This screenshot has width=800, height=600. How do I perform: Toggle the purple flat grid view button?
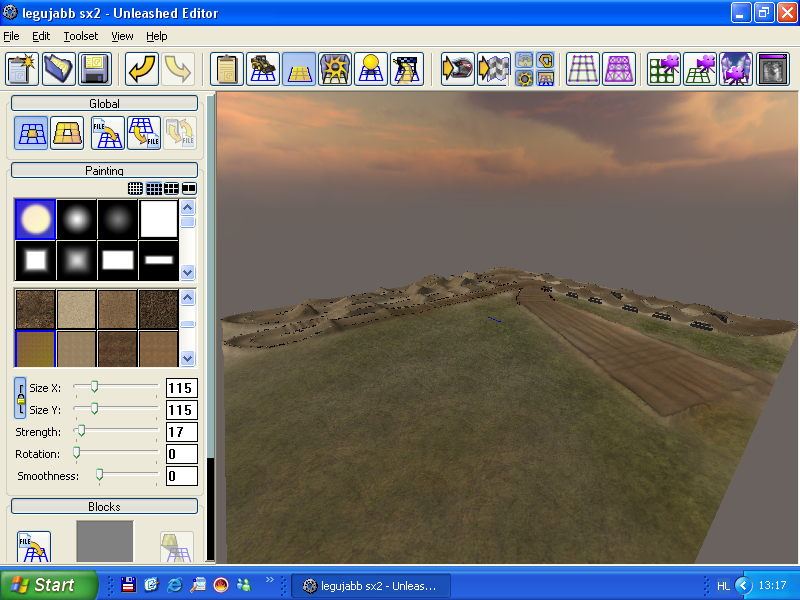[584, 69]
